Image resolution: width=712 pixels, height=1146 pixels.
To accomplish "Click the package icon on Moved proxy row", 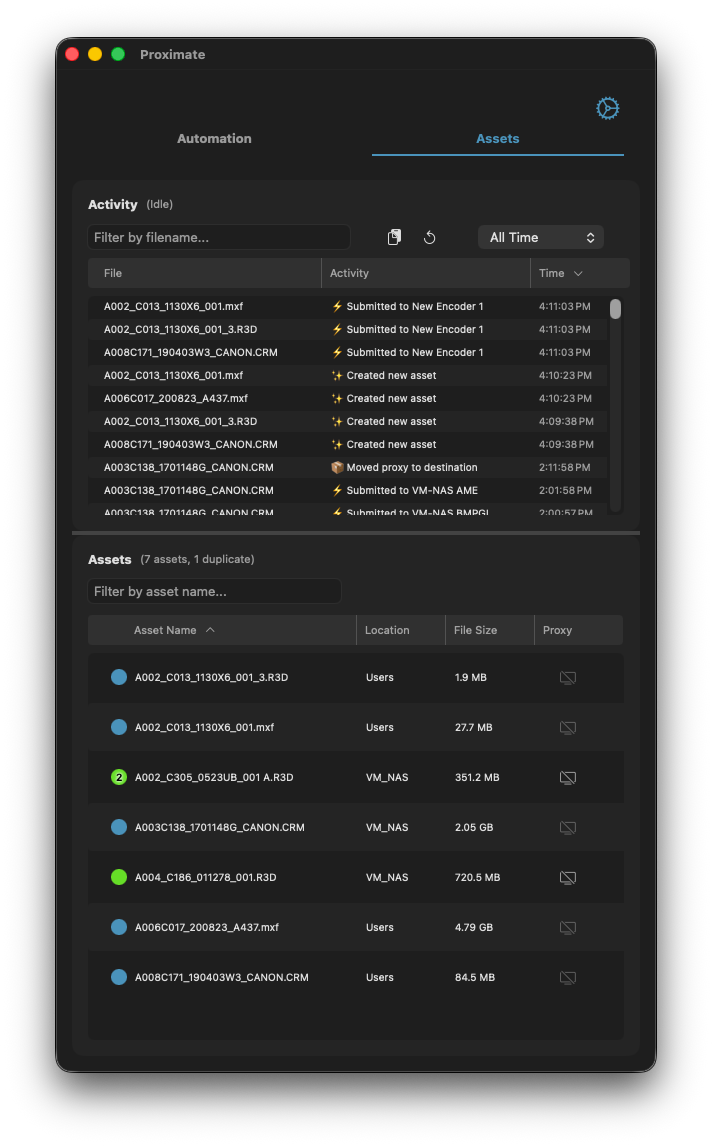I will [x=336, y=467].
